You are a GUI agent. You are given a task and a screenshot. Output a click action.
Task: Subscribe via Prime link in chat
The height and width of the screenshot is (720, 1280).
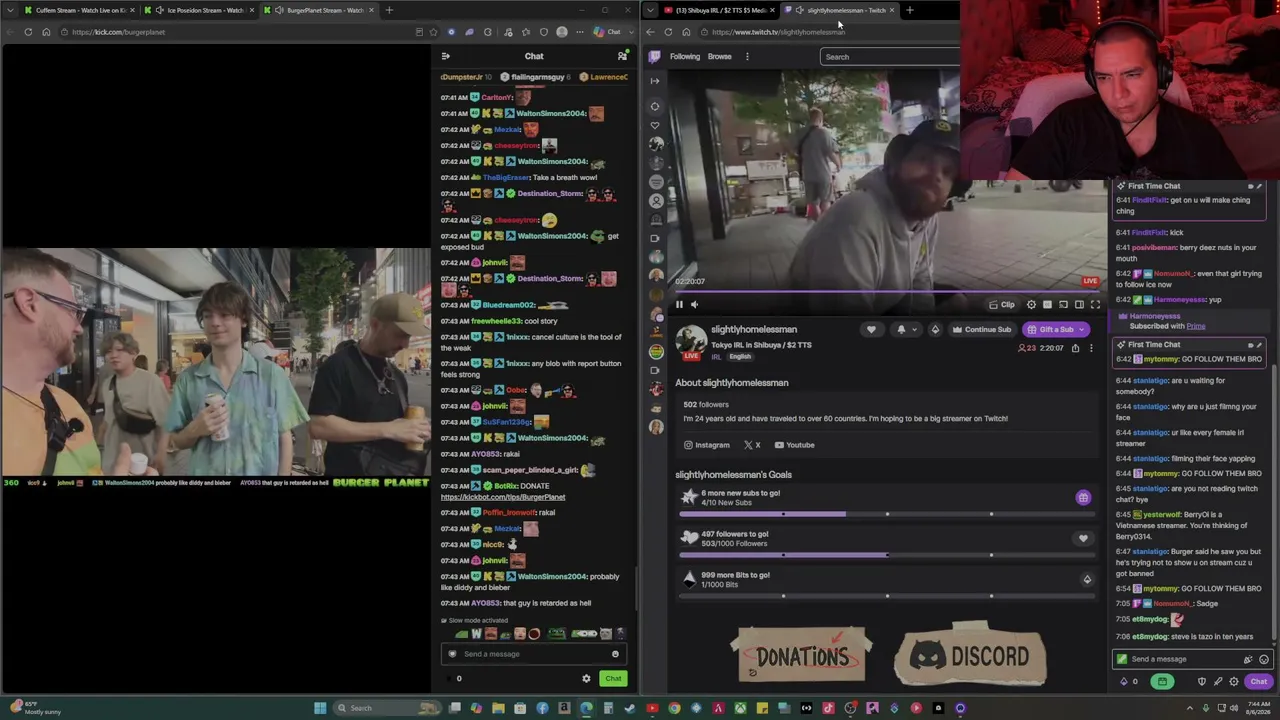coord(1195,326)
